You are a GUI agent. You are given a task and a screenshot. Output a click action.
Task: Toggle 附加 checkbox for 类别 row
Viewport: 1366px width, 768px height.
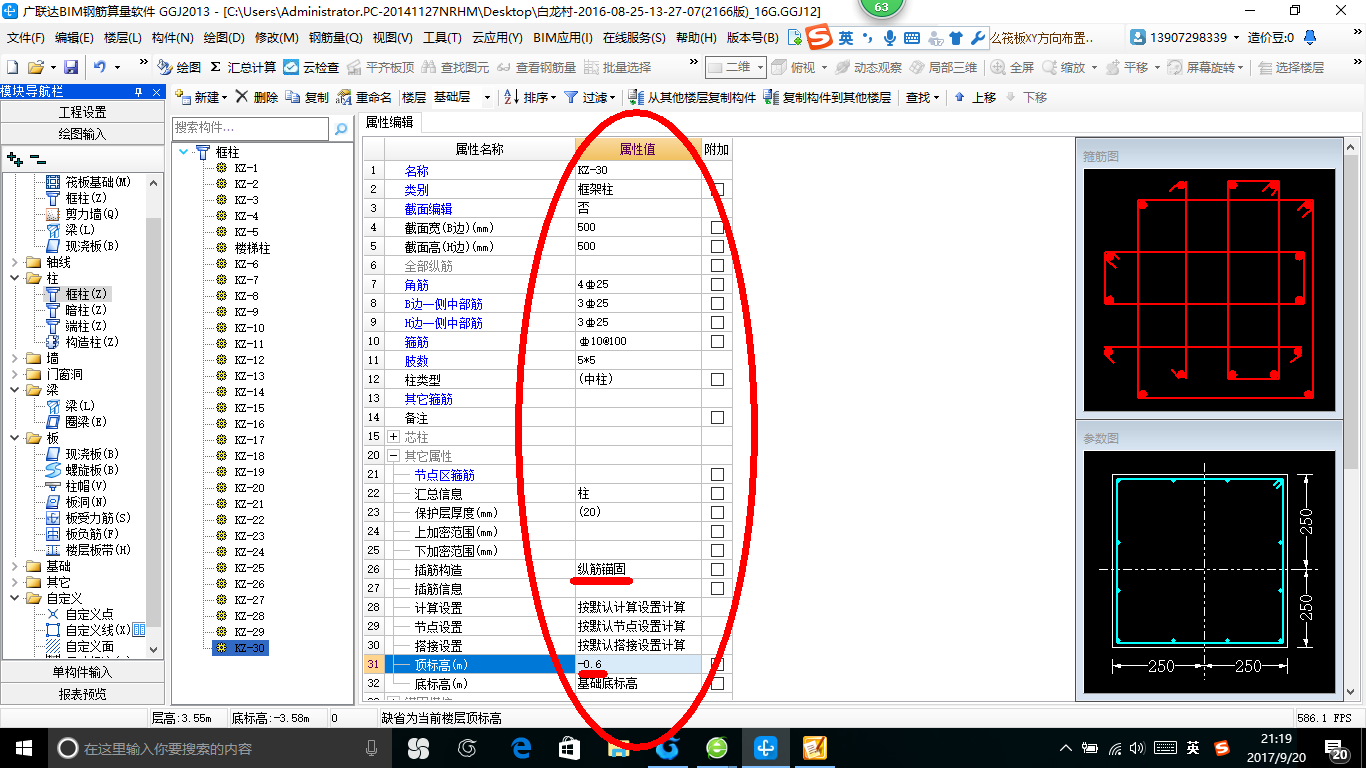coord(717,189)
